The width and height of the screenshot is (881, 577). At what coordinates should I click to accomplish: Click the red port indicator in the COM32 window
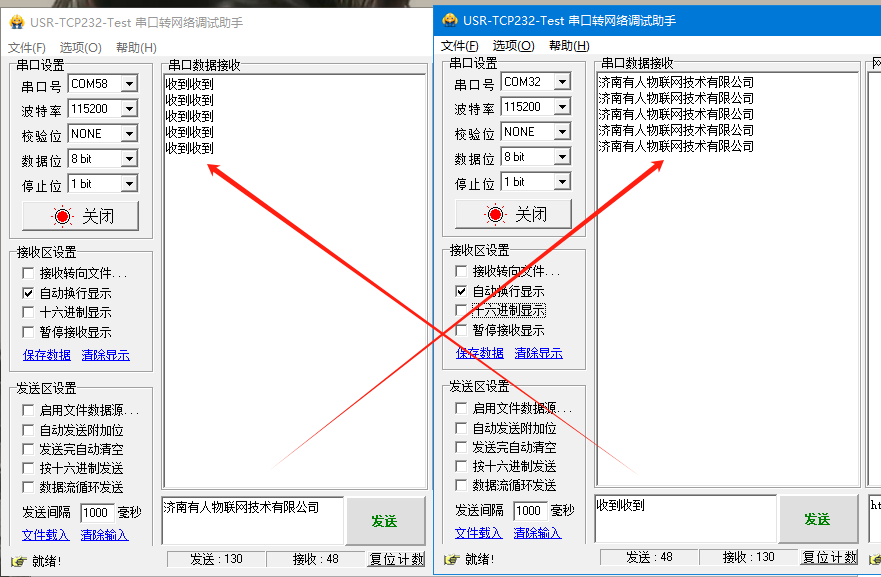pyautogui.click(x=496, y=214)
